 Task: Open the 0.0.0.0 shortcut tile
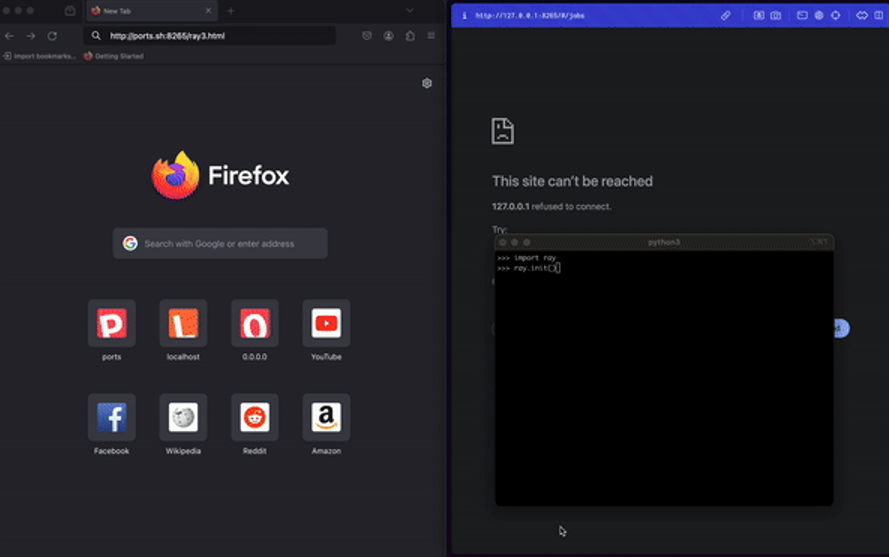(x=255, y=323)
